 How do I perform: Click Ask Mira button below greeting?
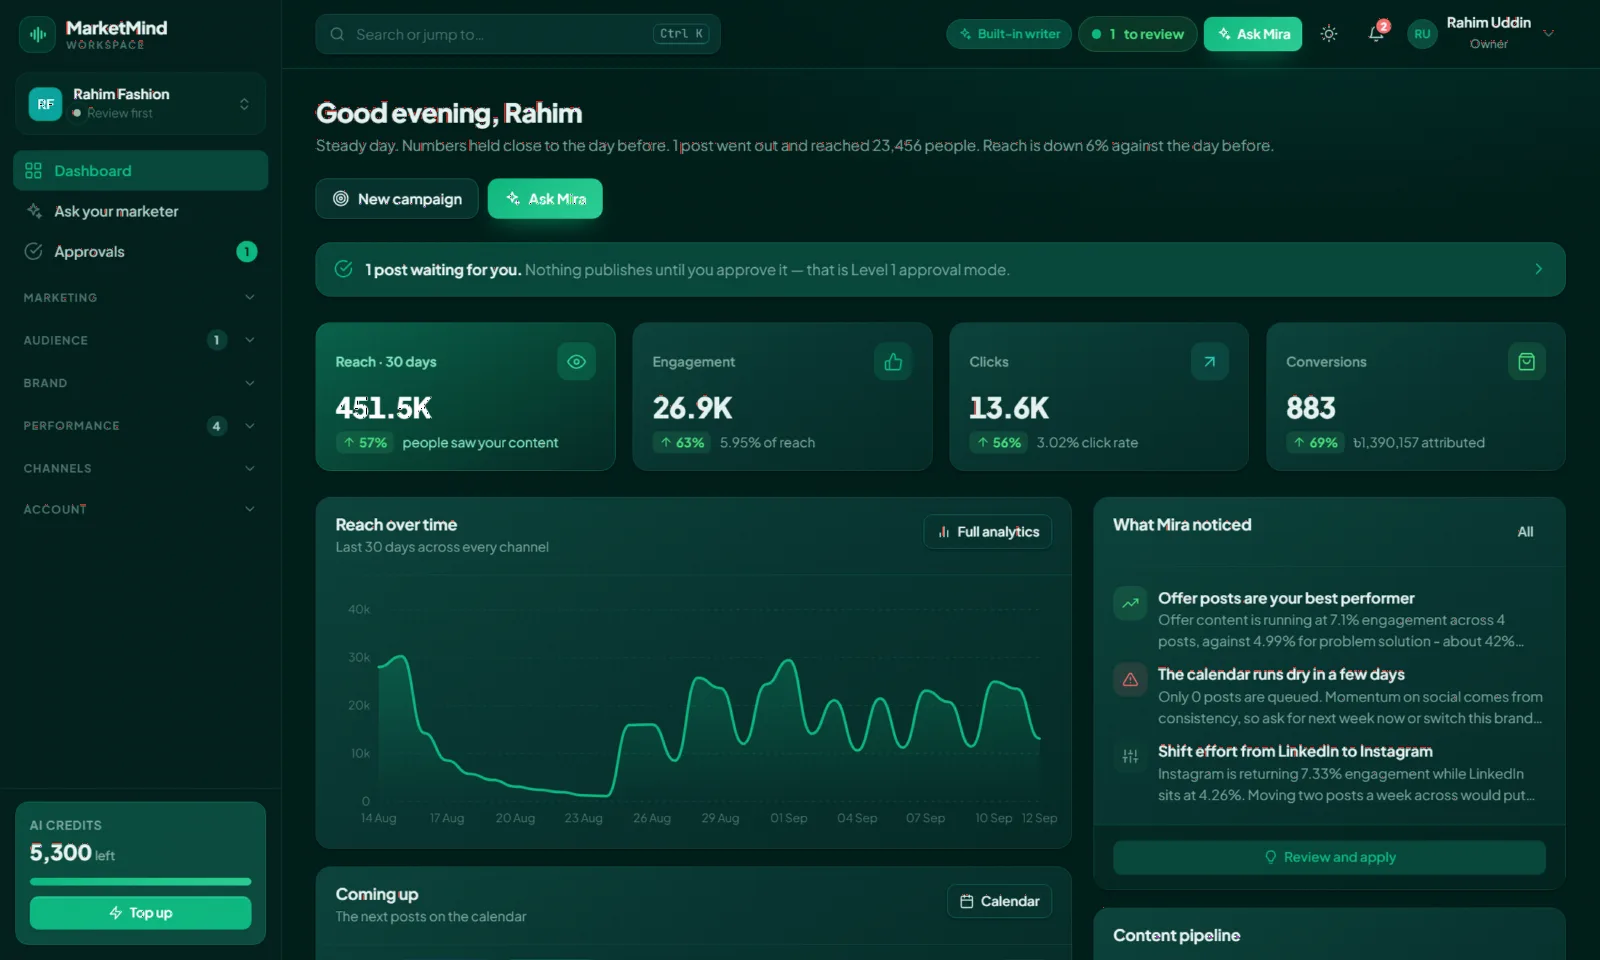pyautogui.click(x=545, y=199)
